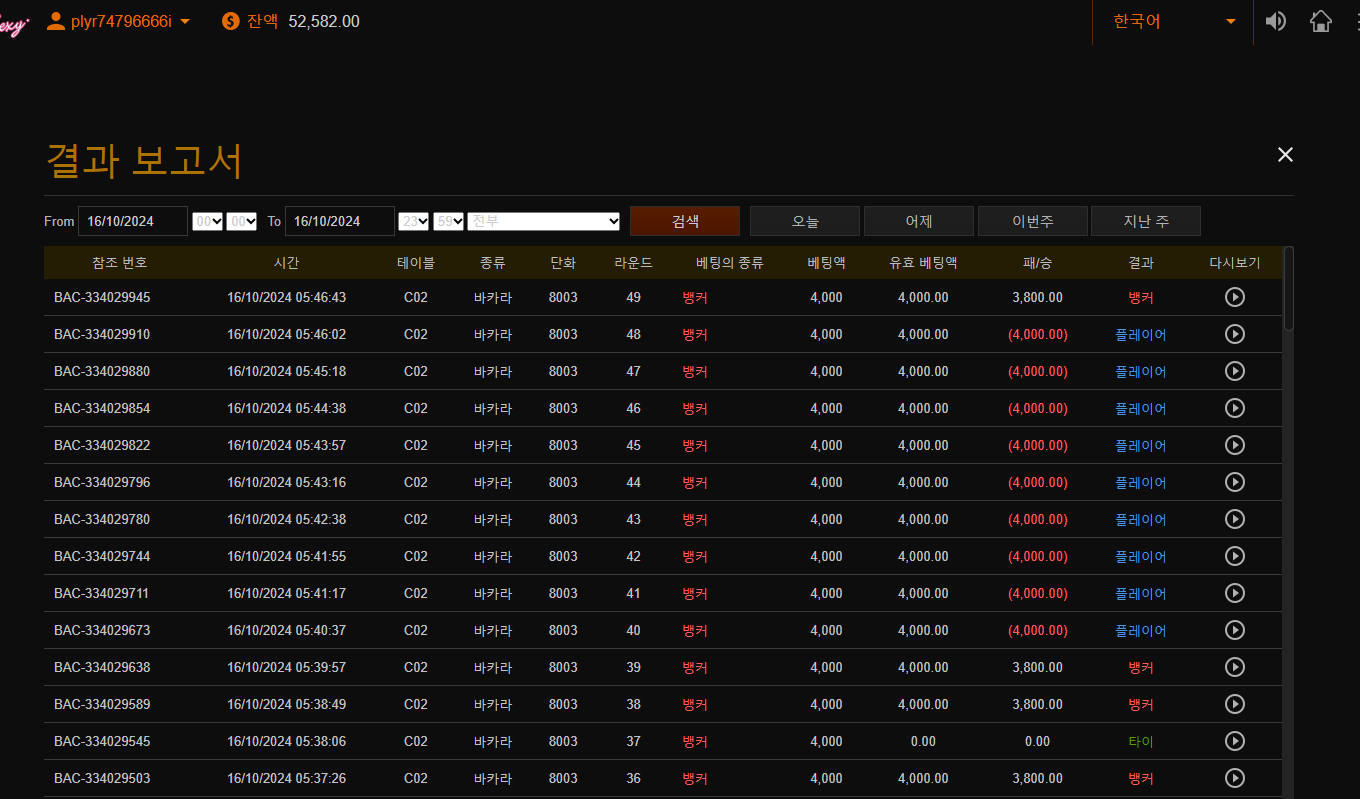The height and width of the screenshot is (799, 1360).
Task: Mute sound with the speaker icon
Action: (x=1275, y=21)
